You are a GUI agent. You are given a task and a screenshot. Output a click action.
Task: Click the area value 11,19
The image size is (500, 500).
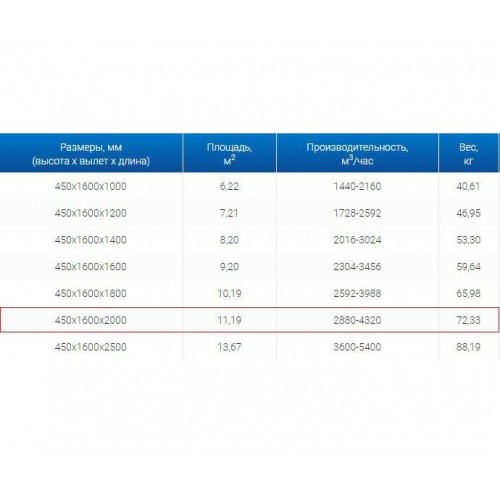click(x=229, y=320)
